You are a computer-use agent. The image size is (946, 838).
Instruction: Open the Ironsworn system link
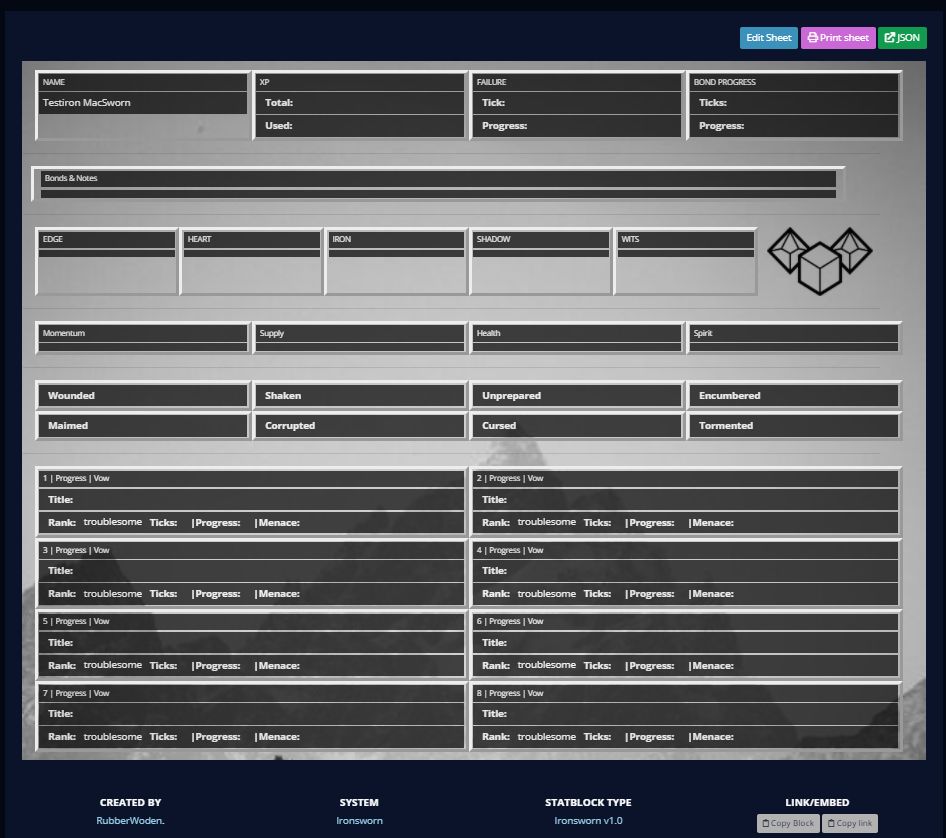pyautogui.click(x=359, y=820)
